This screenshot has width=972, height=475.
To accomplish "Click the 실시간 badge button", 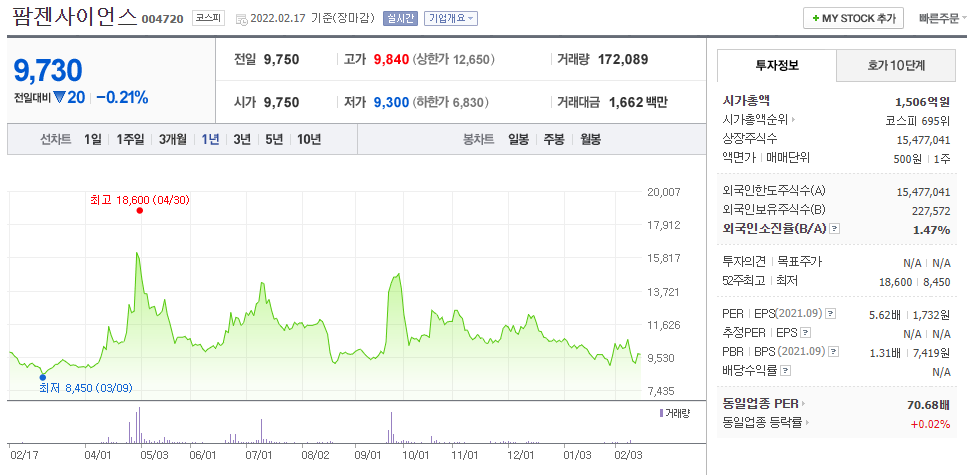I will click(x=400, y=19).
